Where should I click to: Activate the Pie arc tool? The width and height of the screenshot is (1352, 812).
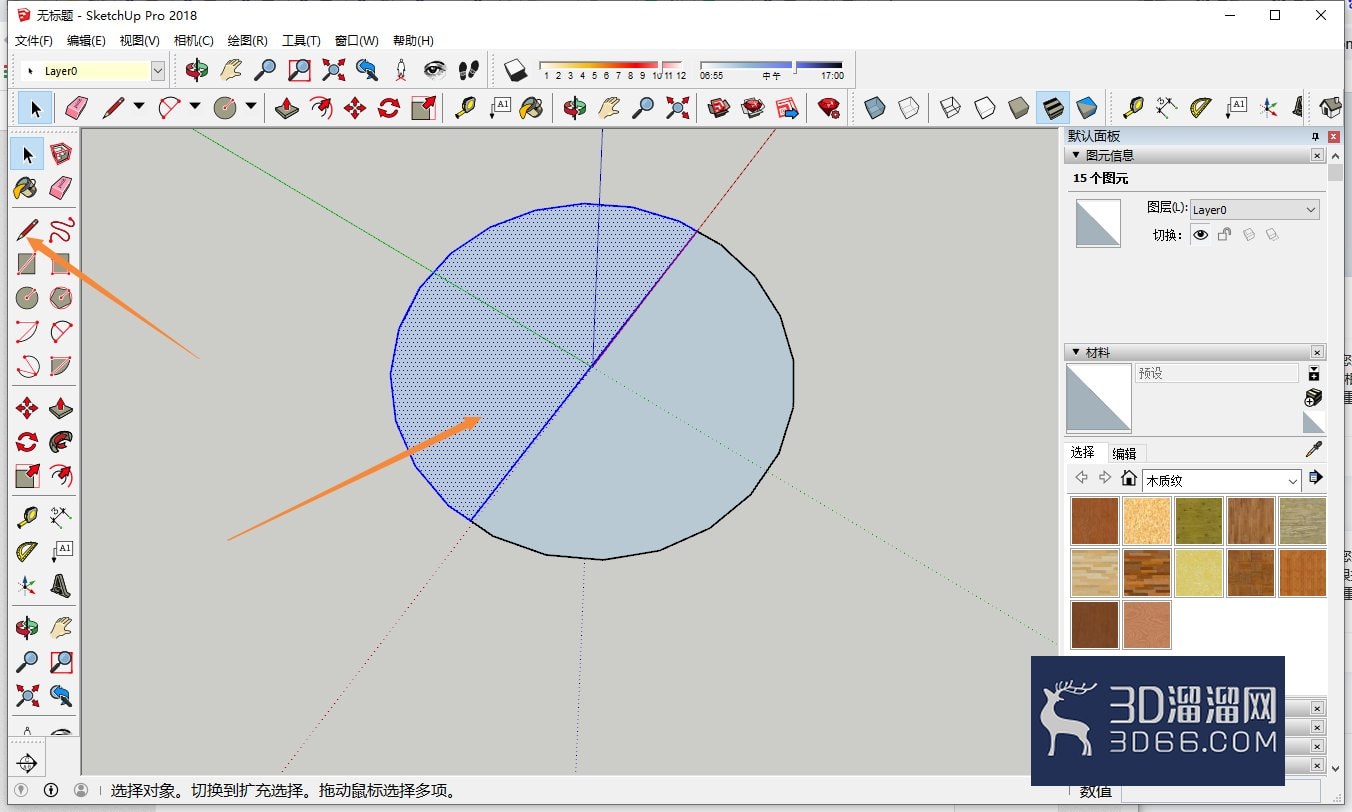[x=61, y=365]
